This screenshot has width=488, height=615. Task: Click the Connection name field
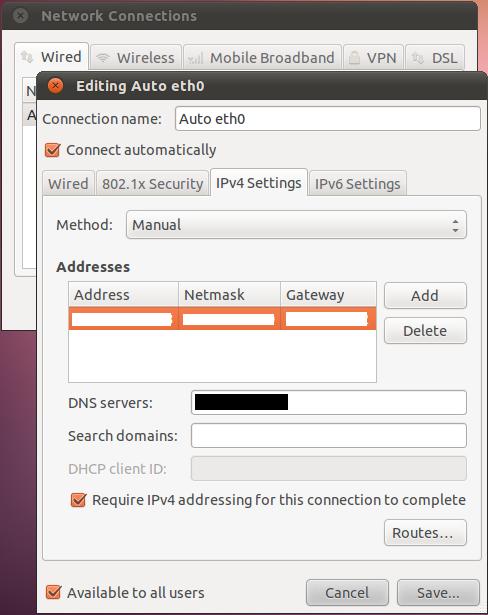click(328, 118)
